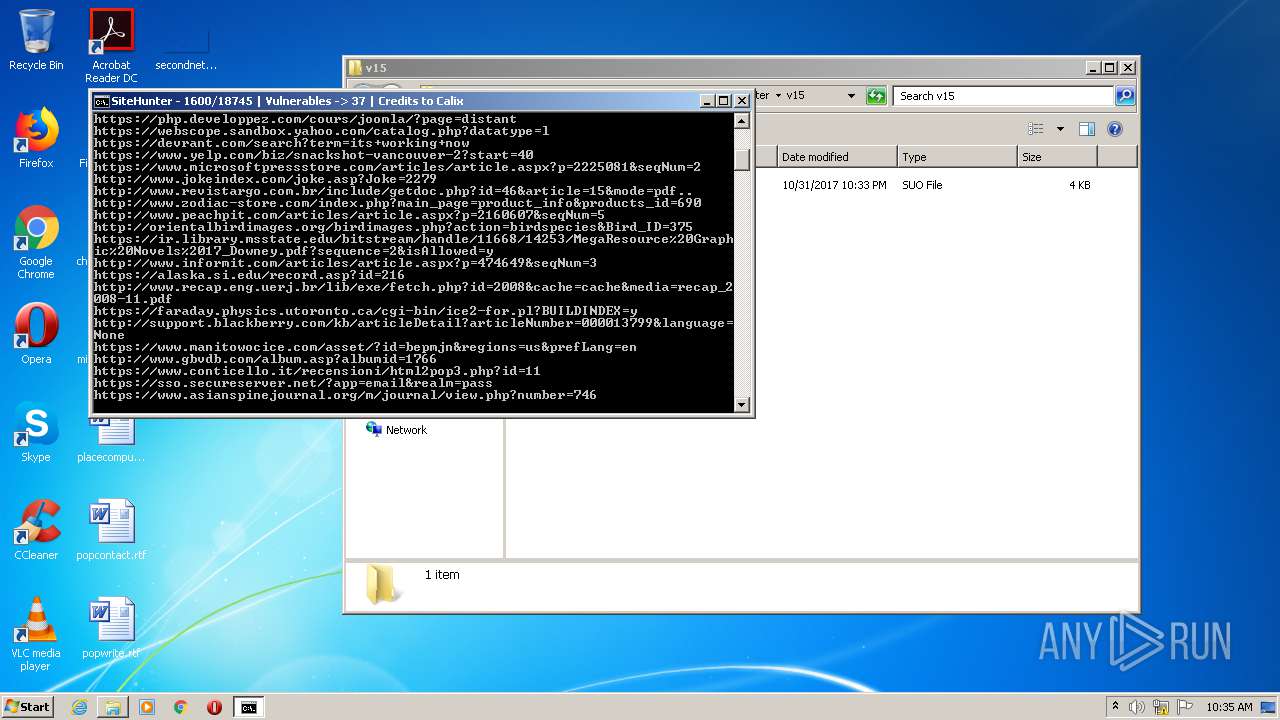
Task: Select the popwrite.rtf document icon
Action: 111,628
